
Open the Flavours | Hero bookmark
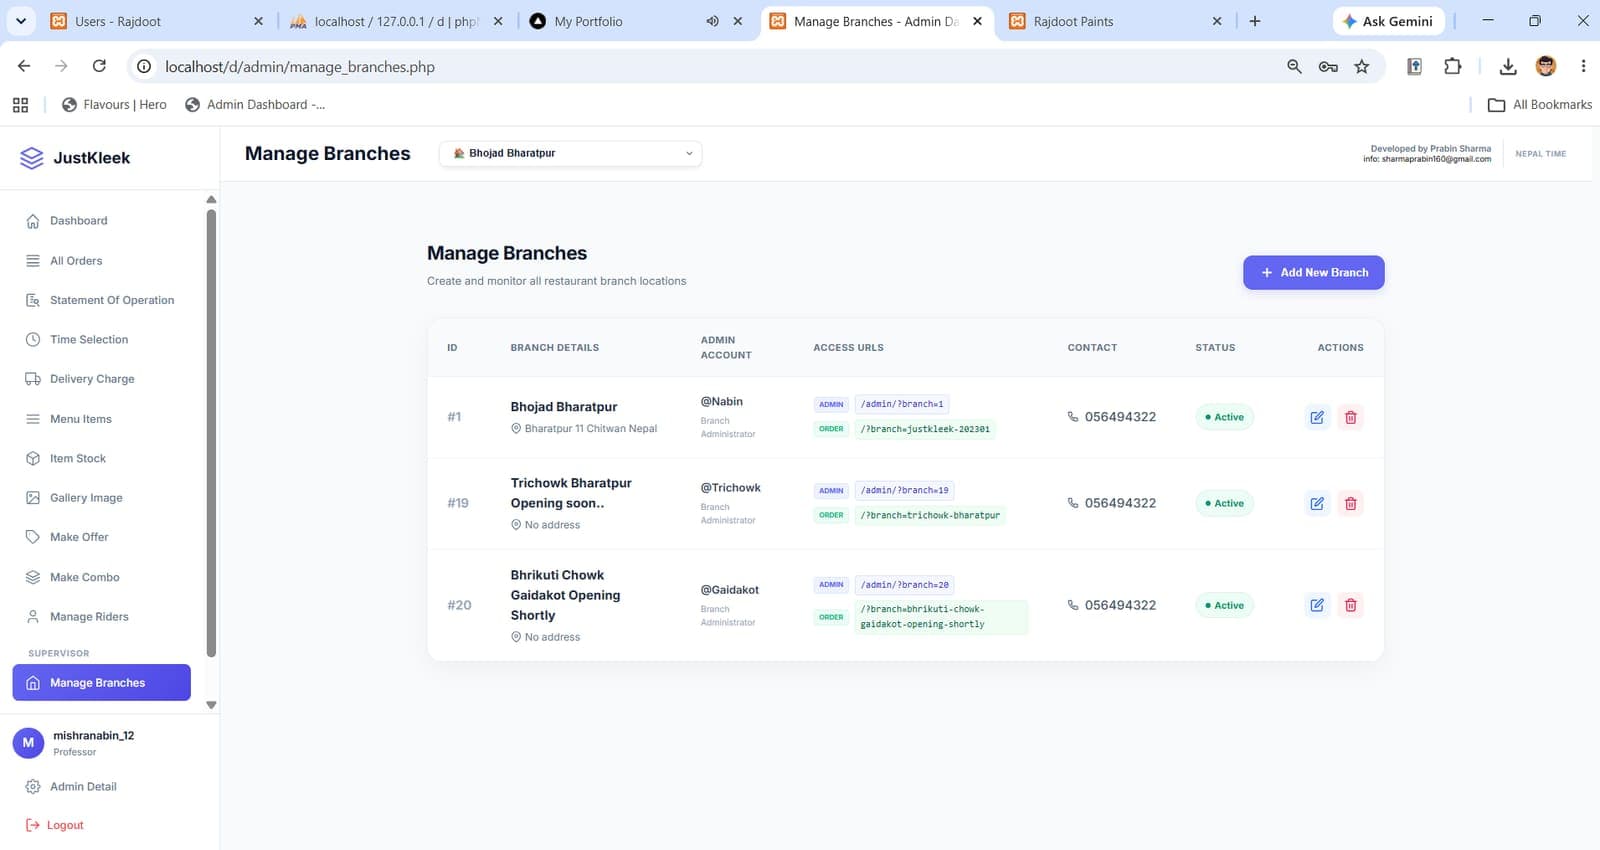click(x=114, y=104)
